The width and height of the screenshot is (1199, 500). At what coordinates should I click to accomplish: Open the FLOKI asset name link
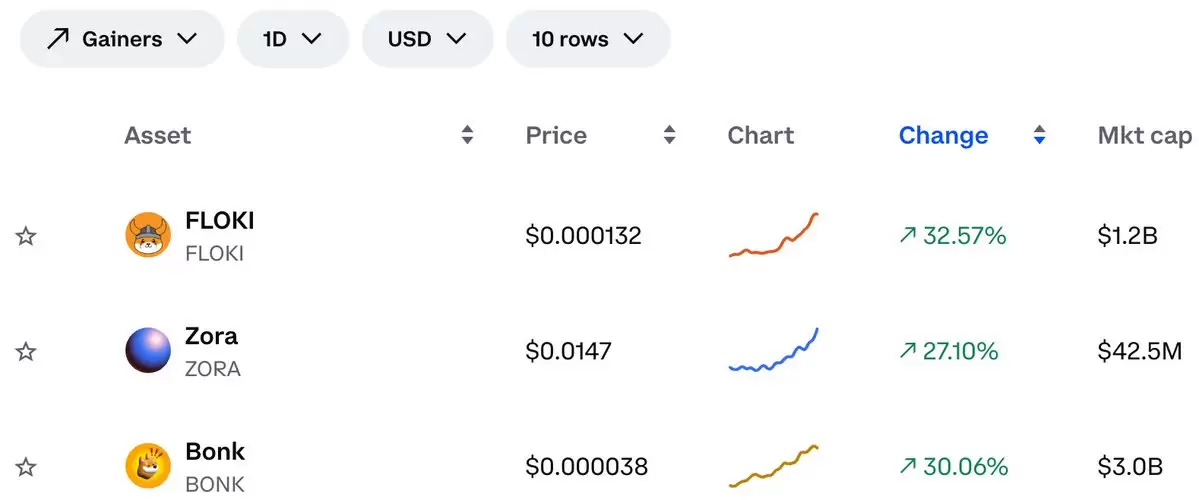pyautogui.click(x=219, y=221)
